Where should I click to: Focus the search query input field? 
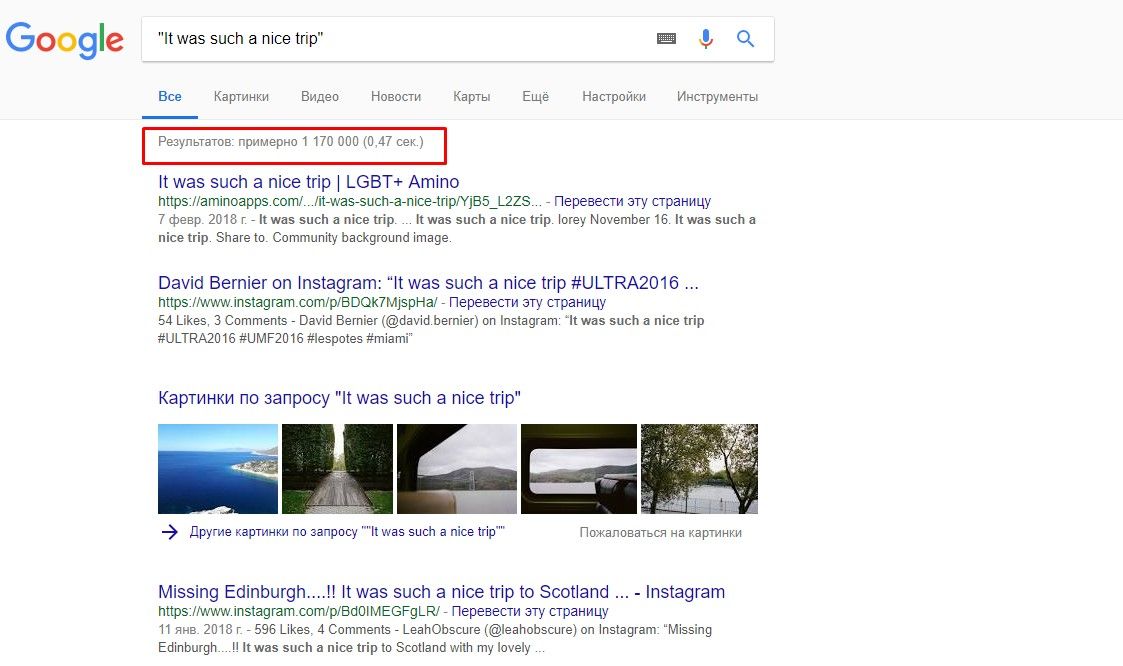pyautogui.click(x=401, y=39)
